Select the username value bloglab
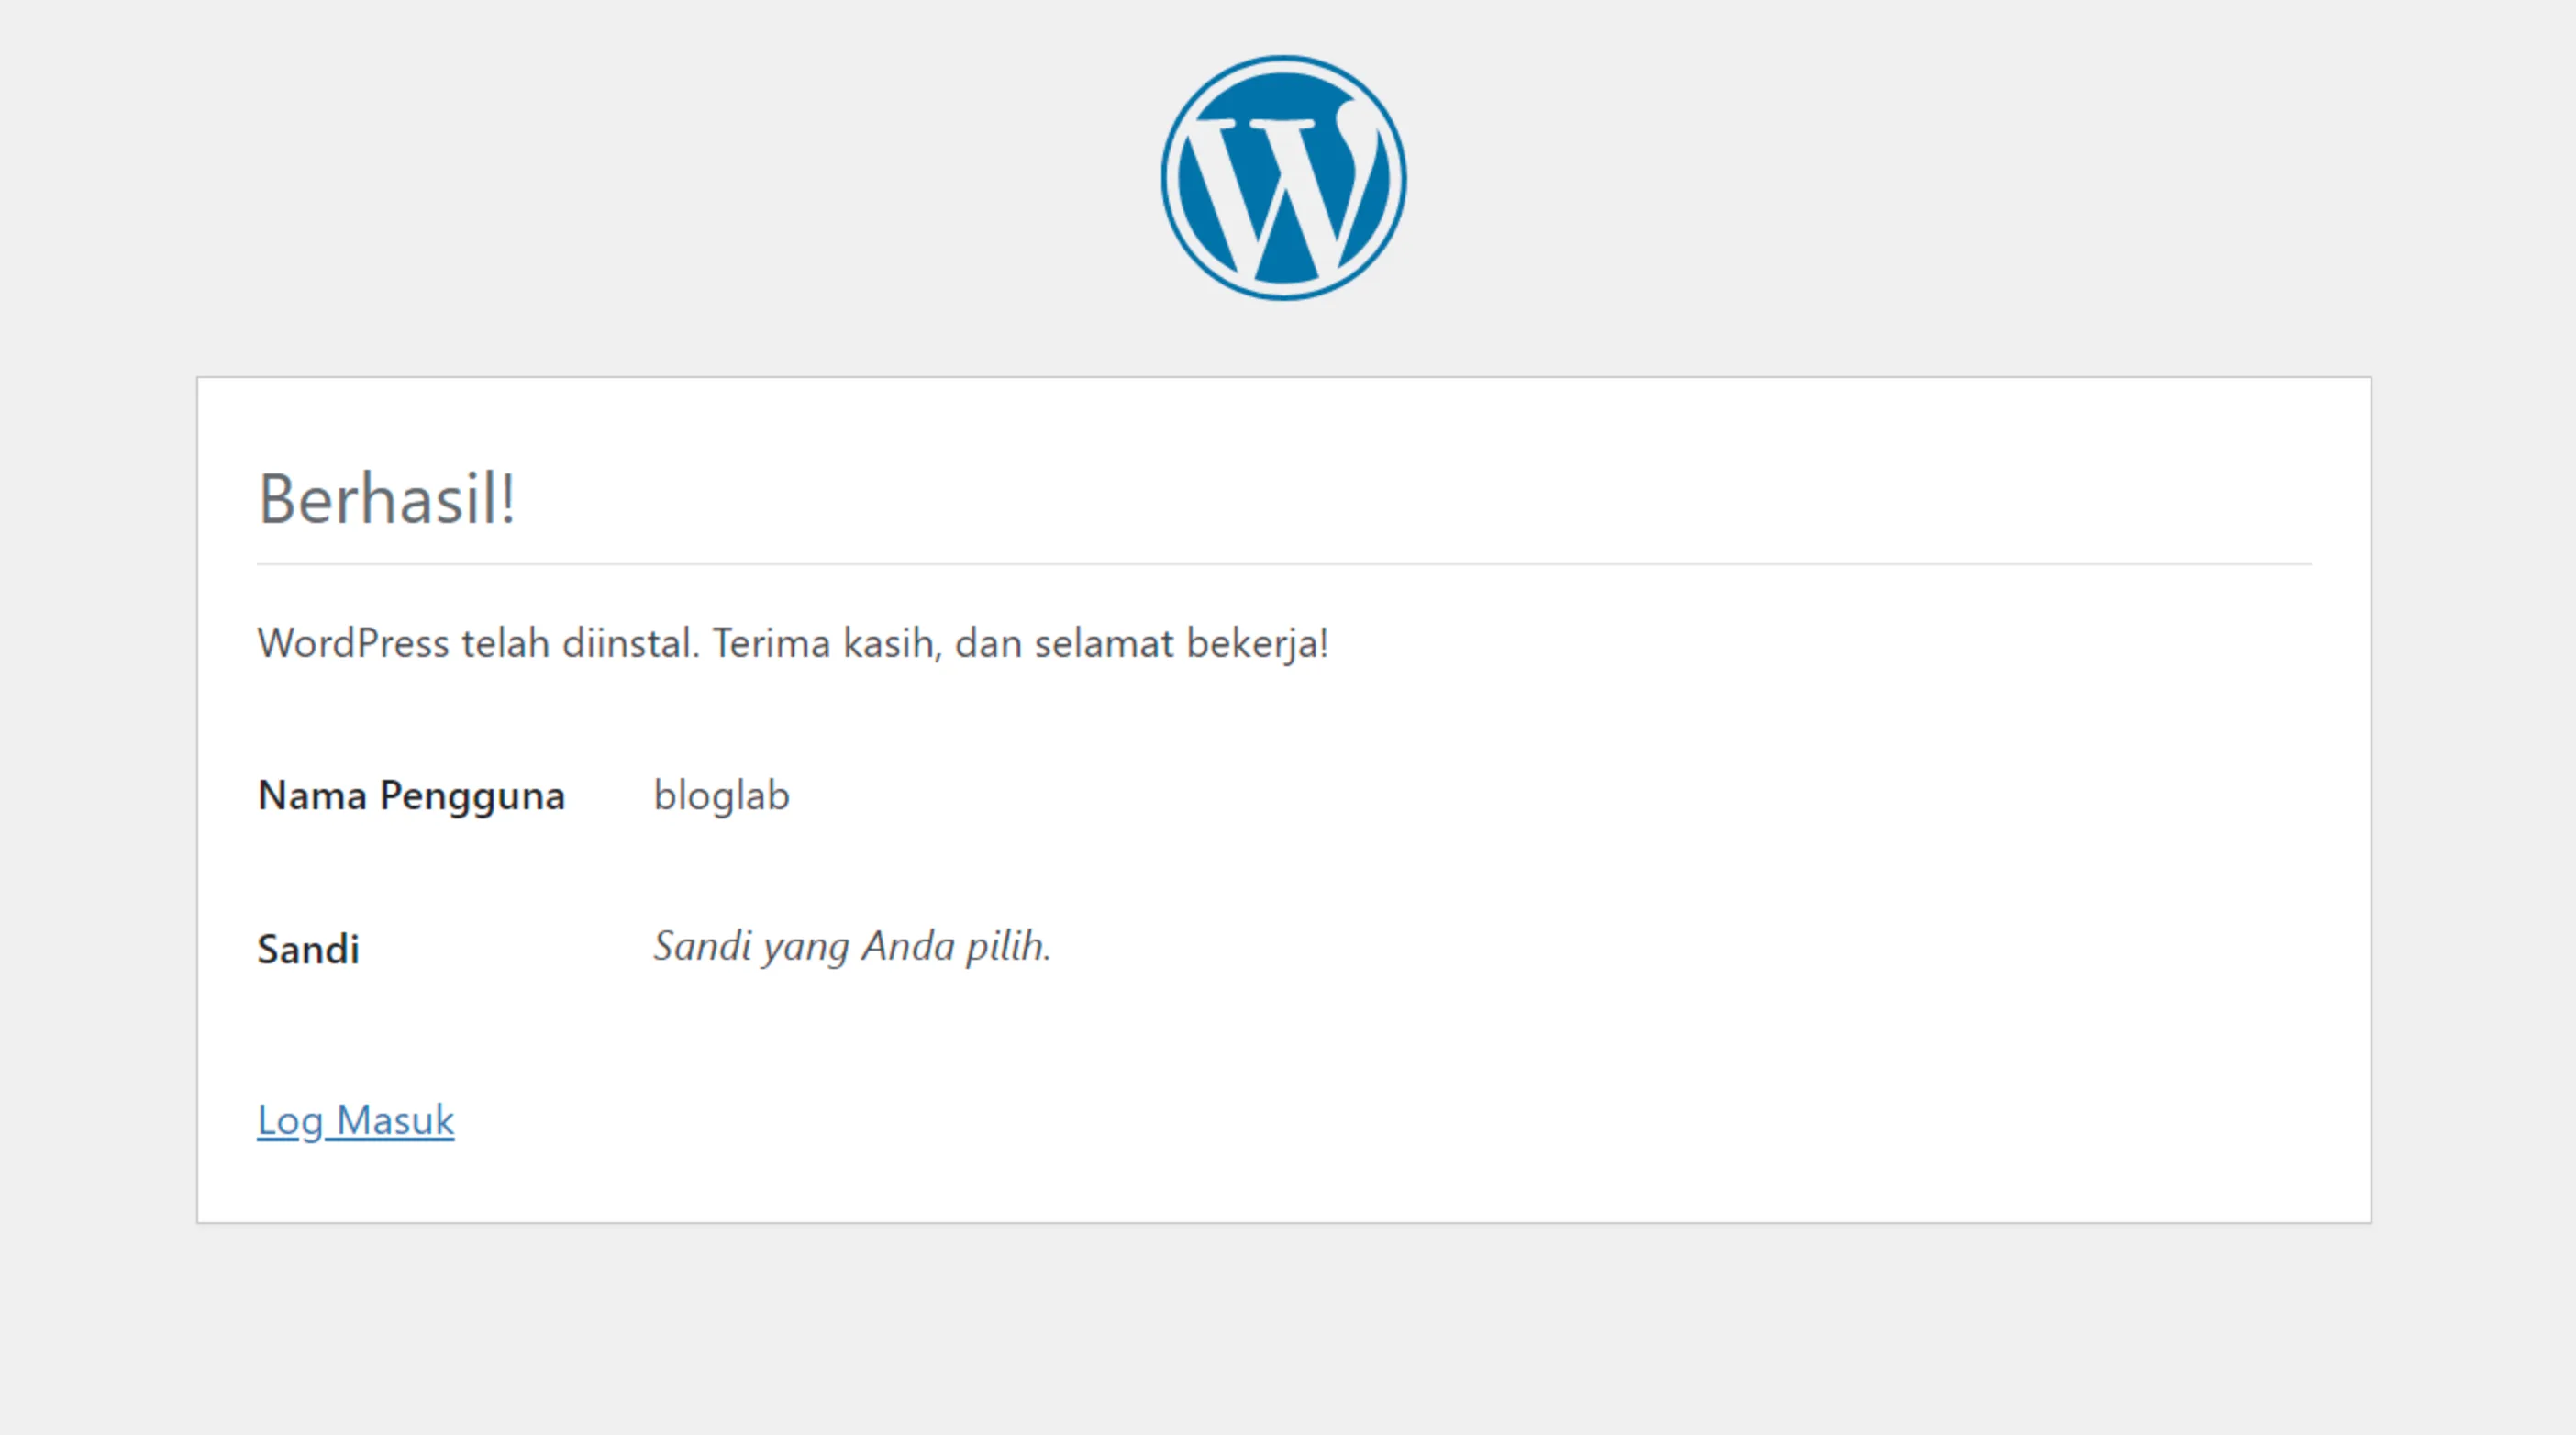 coord(721,796)
